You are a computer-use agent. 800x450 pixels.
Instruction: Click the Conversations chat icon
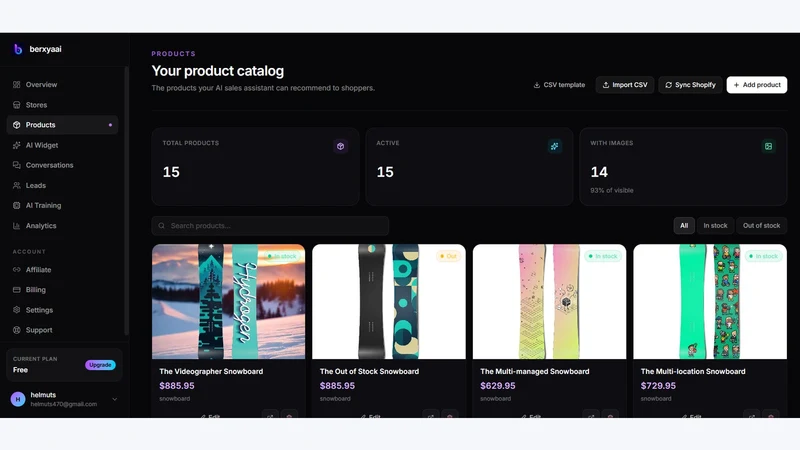[x=16, y=165]
